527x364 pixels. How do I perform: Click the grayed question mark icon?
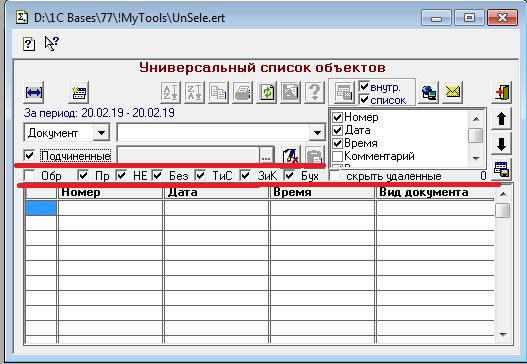[315, 92]
